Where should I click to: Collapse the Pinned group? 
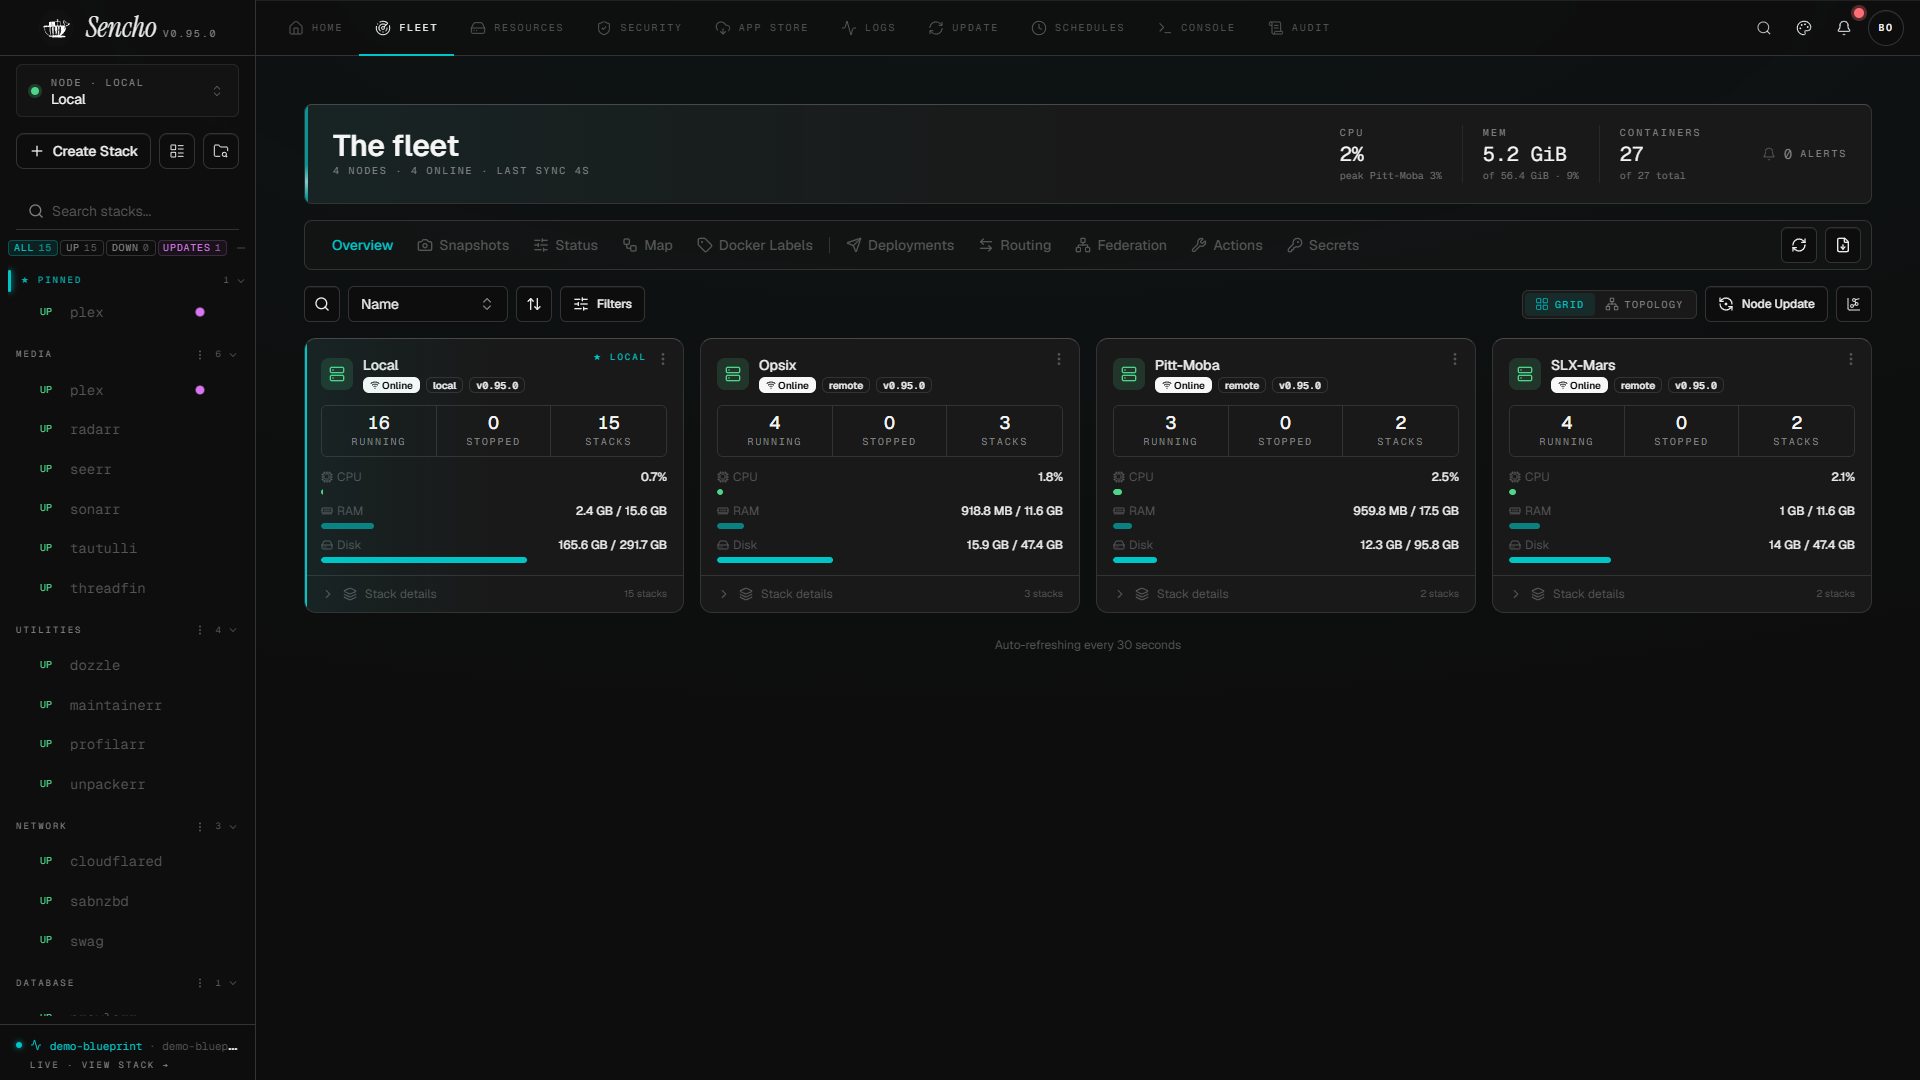tap(241, 281)
